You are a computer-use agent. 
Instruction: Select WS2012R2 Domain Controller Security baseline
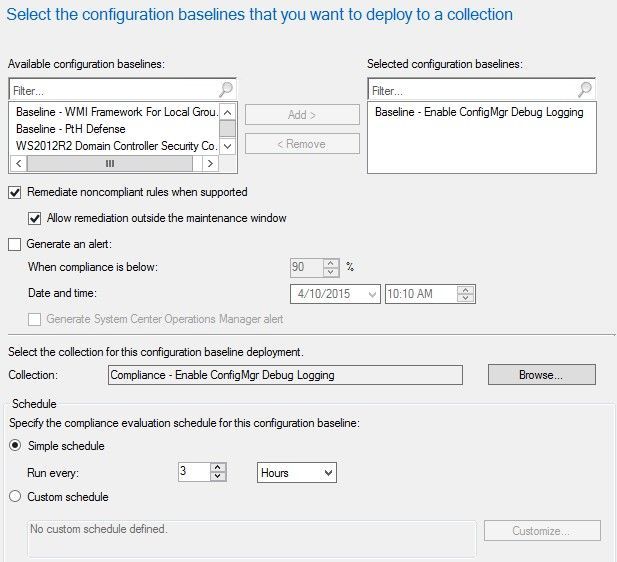click(x=116, y=146)
